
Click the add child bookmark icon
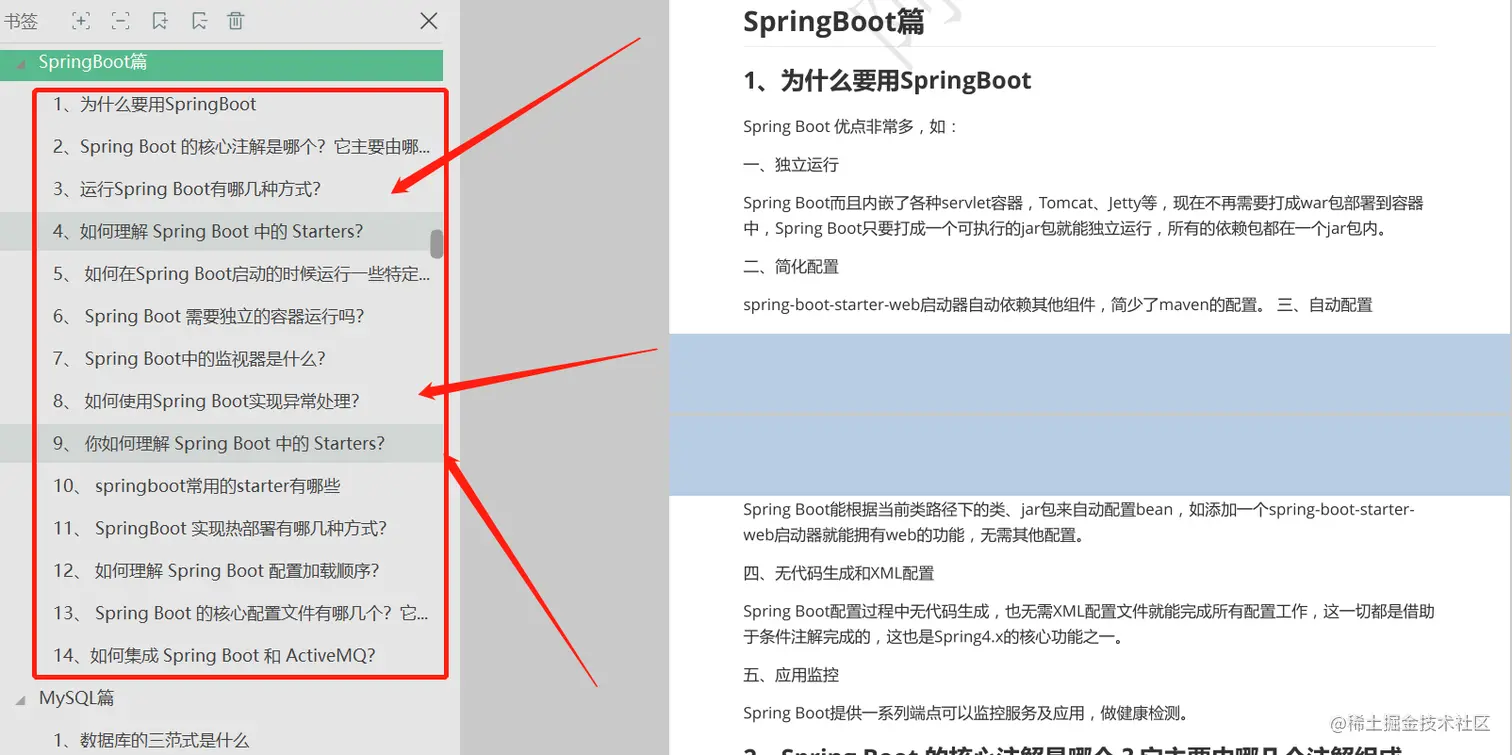(199, 20)
